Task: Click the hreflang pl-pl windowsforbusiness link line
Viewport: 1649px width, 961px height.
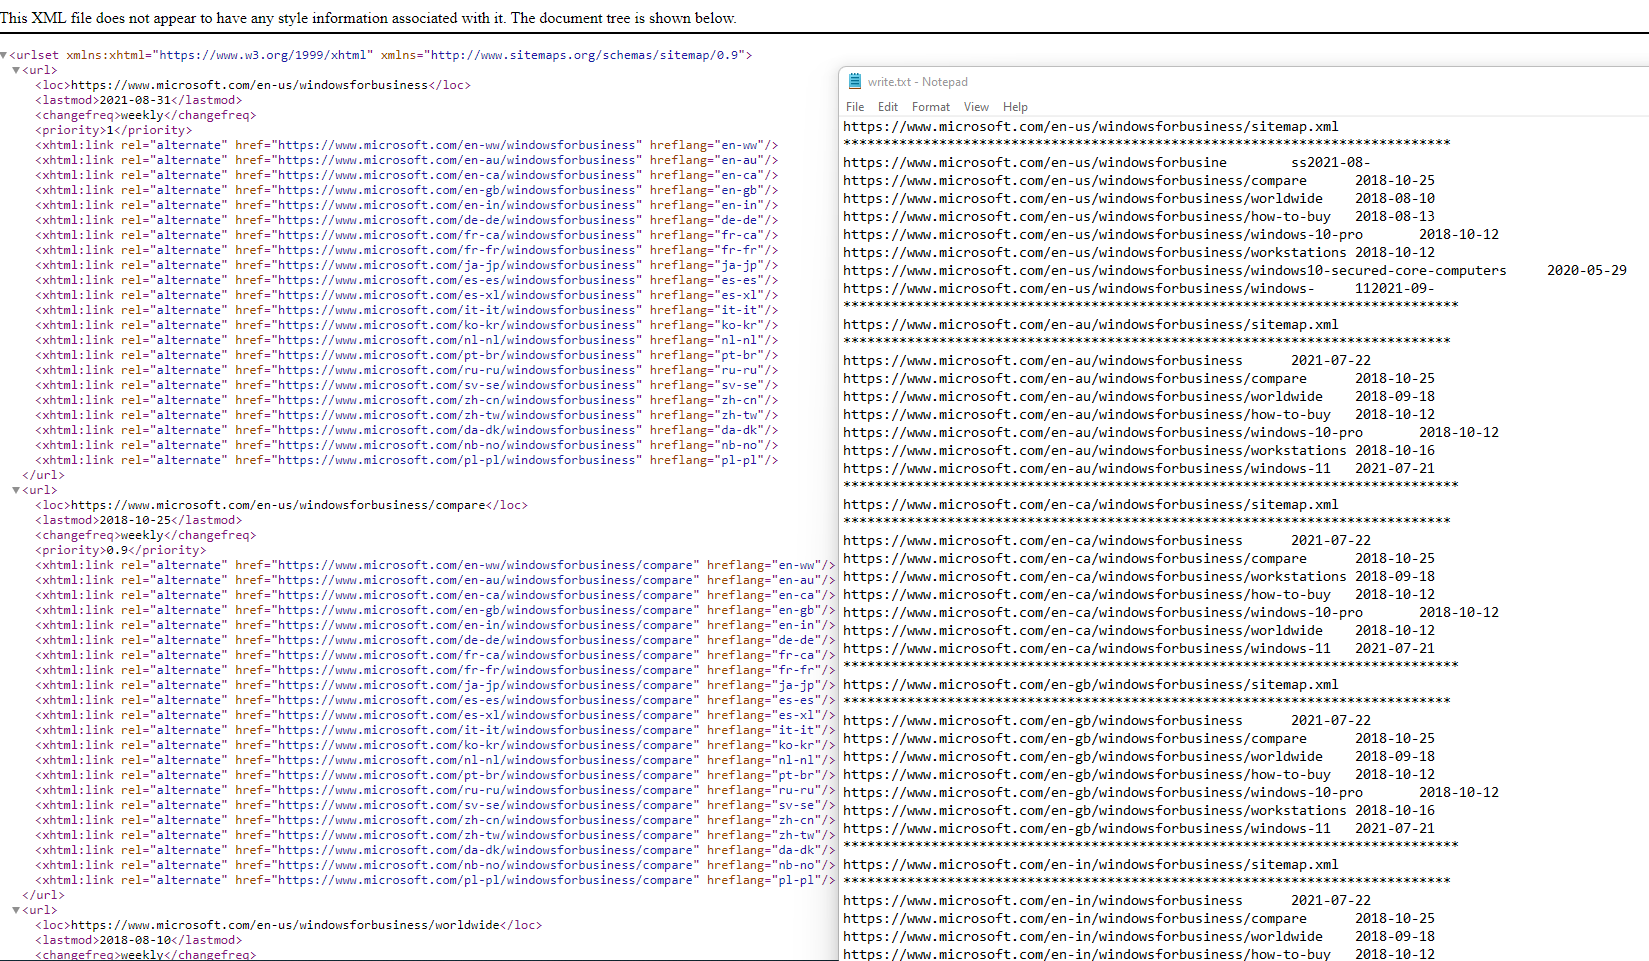Action: (407, 460)
